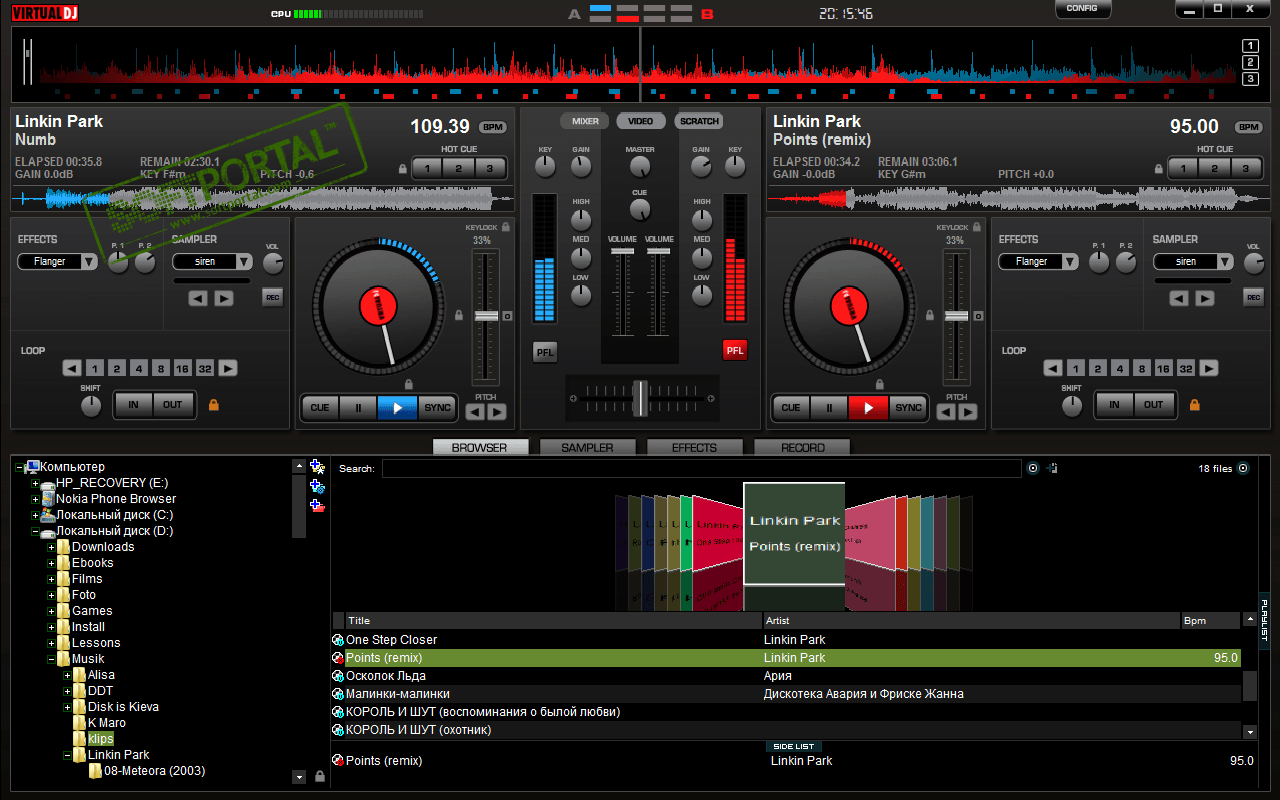Toggle the left deck BPM button
Screen dimensions: 1280x800
point(493,127)
